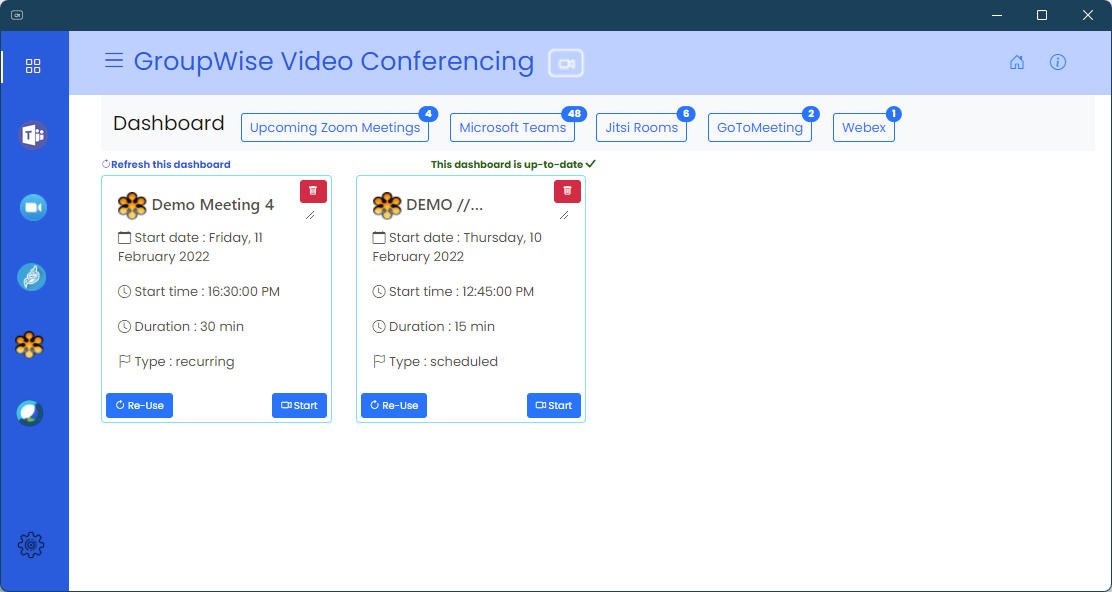Image resolution: width=1112 pixels, height=592 pixels.
Task: Click badge 4 on Zoom Meetings
Action: tap(428, 113)
